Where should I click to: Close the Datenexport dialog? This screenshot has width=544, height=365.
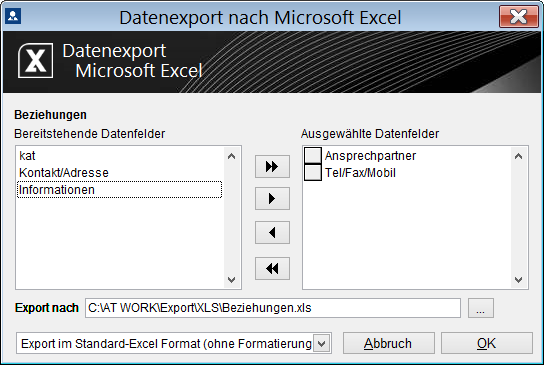519,16
